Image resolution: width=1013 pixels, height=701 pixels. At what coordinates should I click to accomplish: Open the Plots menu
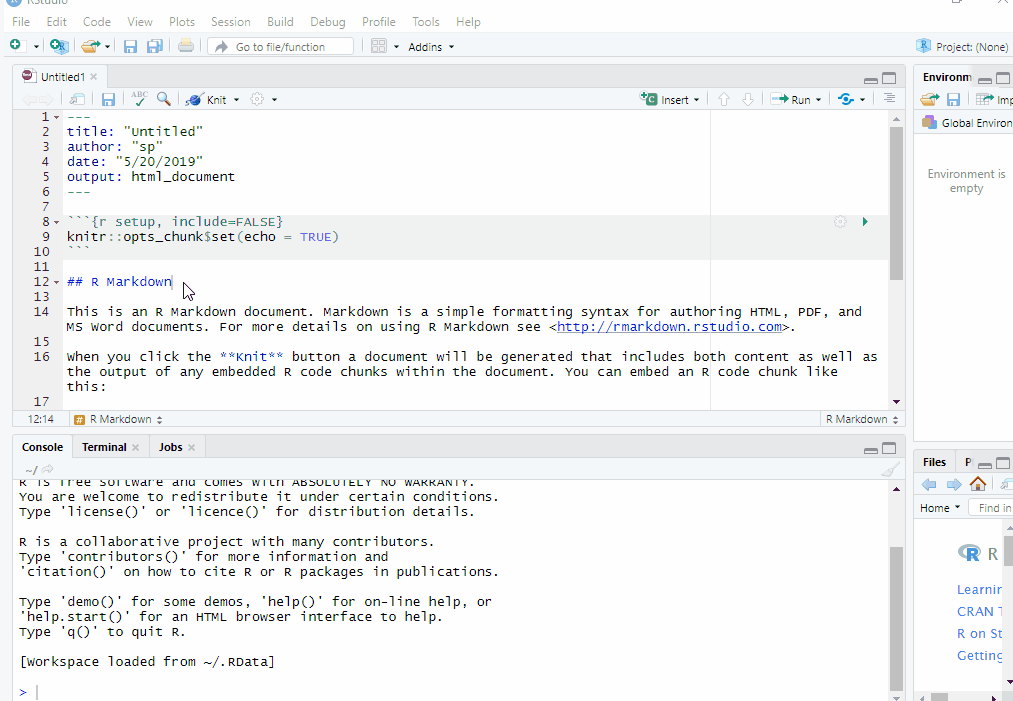pos(182,21)
